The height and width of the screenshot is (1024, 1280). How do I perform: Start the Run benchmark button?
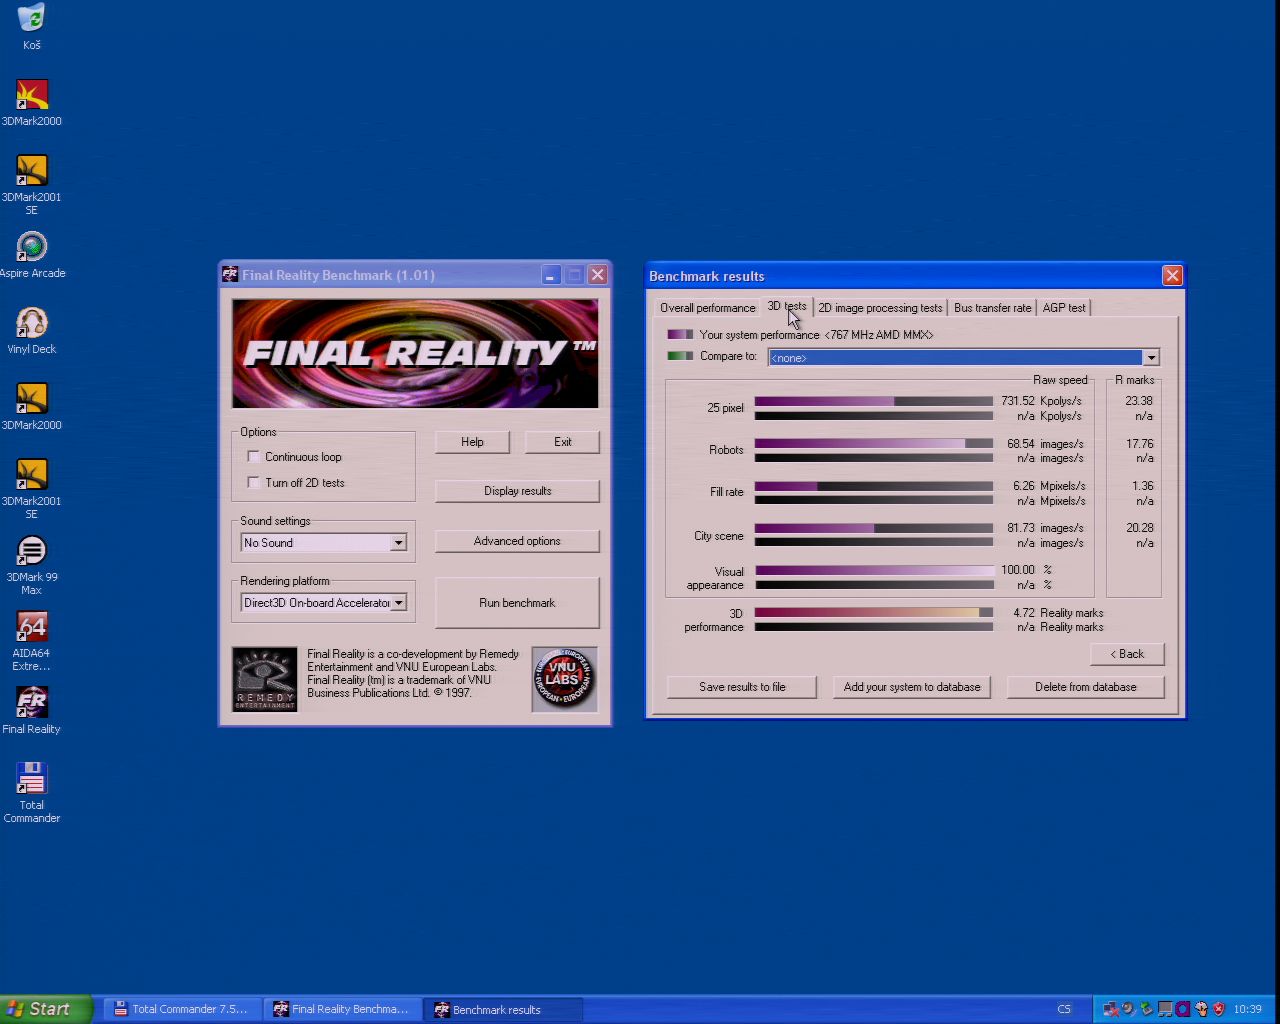pos(517,603)
